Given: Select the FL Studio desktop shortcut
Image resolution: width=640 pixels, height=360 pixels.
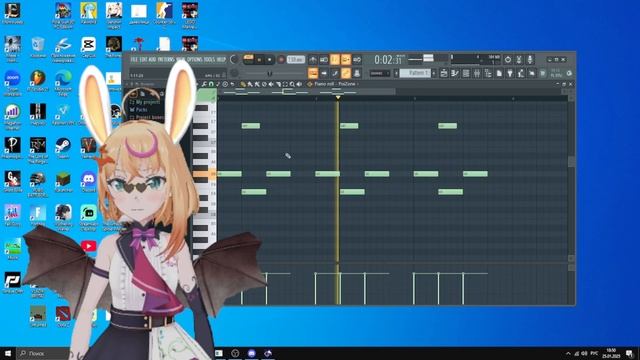Looking at the screenshot, I should click(x=38, y=80).
